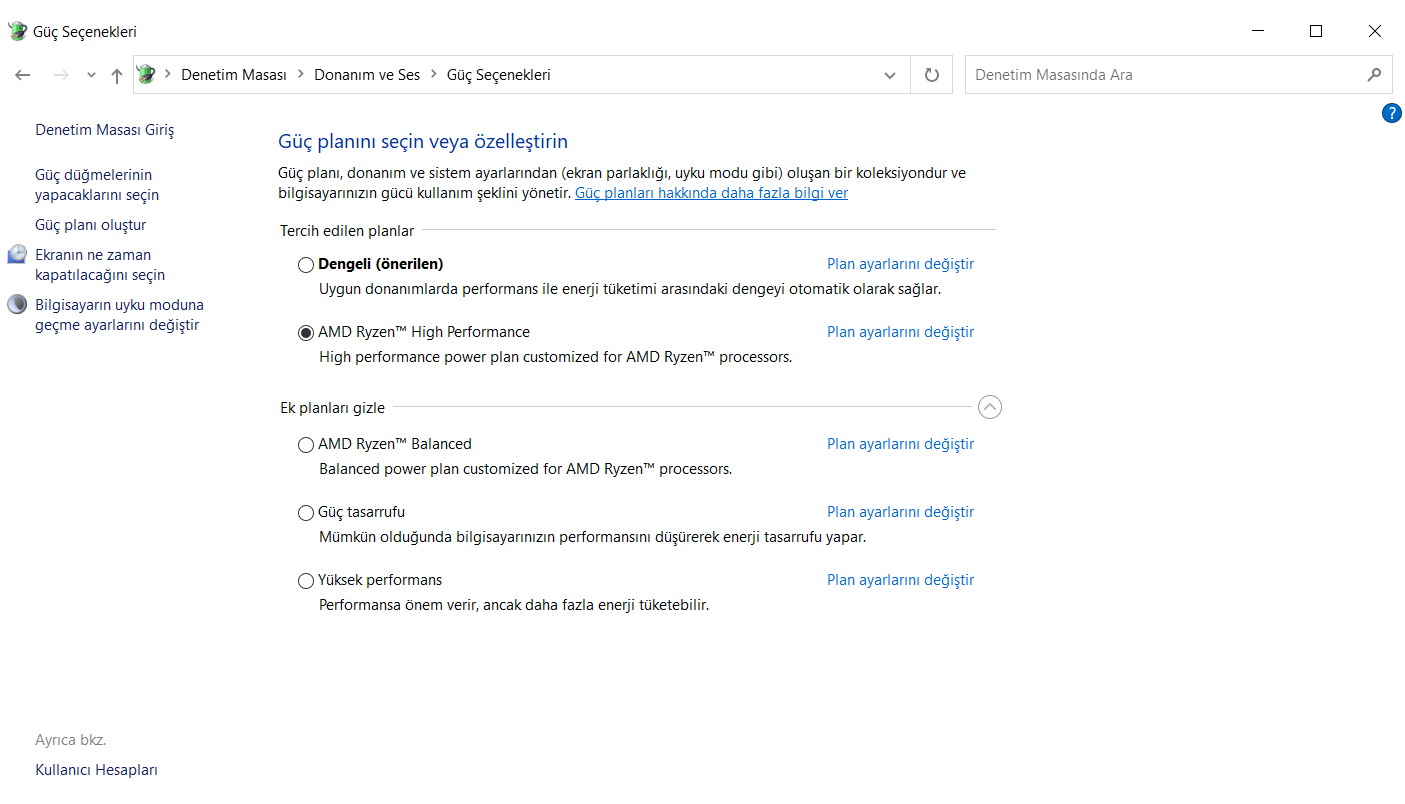Go to Donanım ve Ses breadcrumb
1405x804 pixels.
(x=367, y=75)
